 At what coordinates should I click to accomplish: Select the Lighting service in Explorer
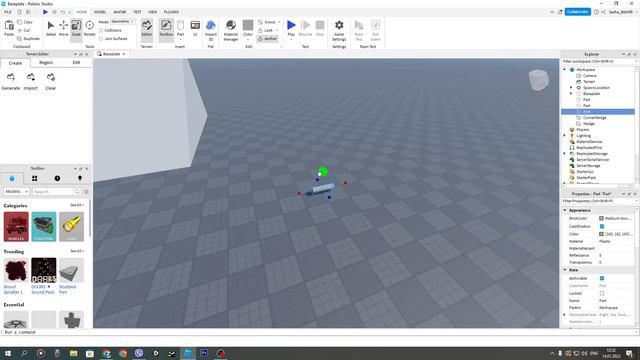click(x=583, y=136)
